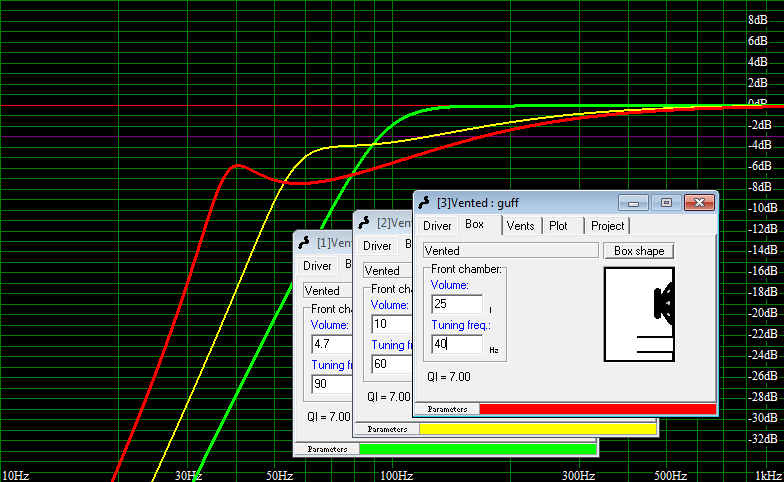Image resolution: width=784 pixels, height=482 pixels.
Task: Click the Vented field in window [1]
Action: pos(328,290)
